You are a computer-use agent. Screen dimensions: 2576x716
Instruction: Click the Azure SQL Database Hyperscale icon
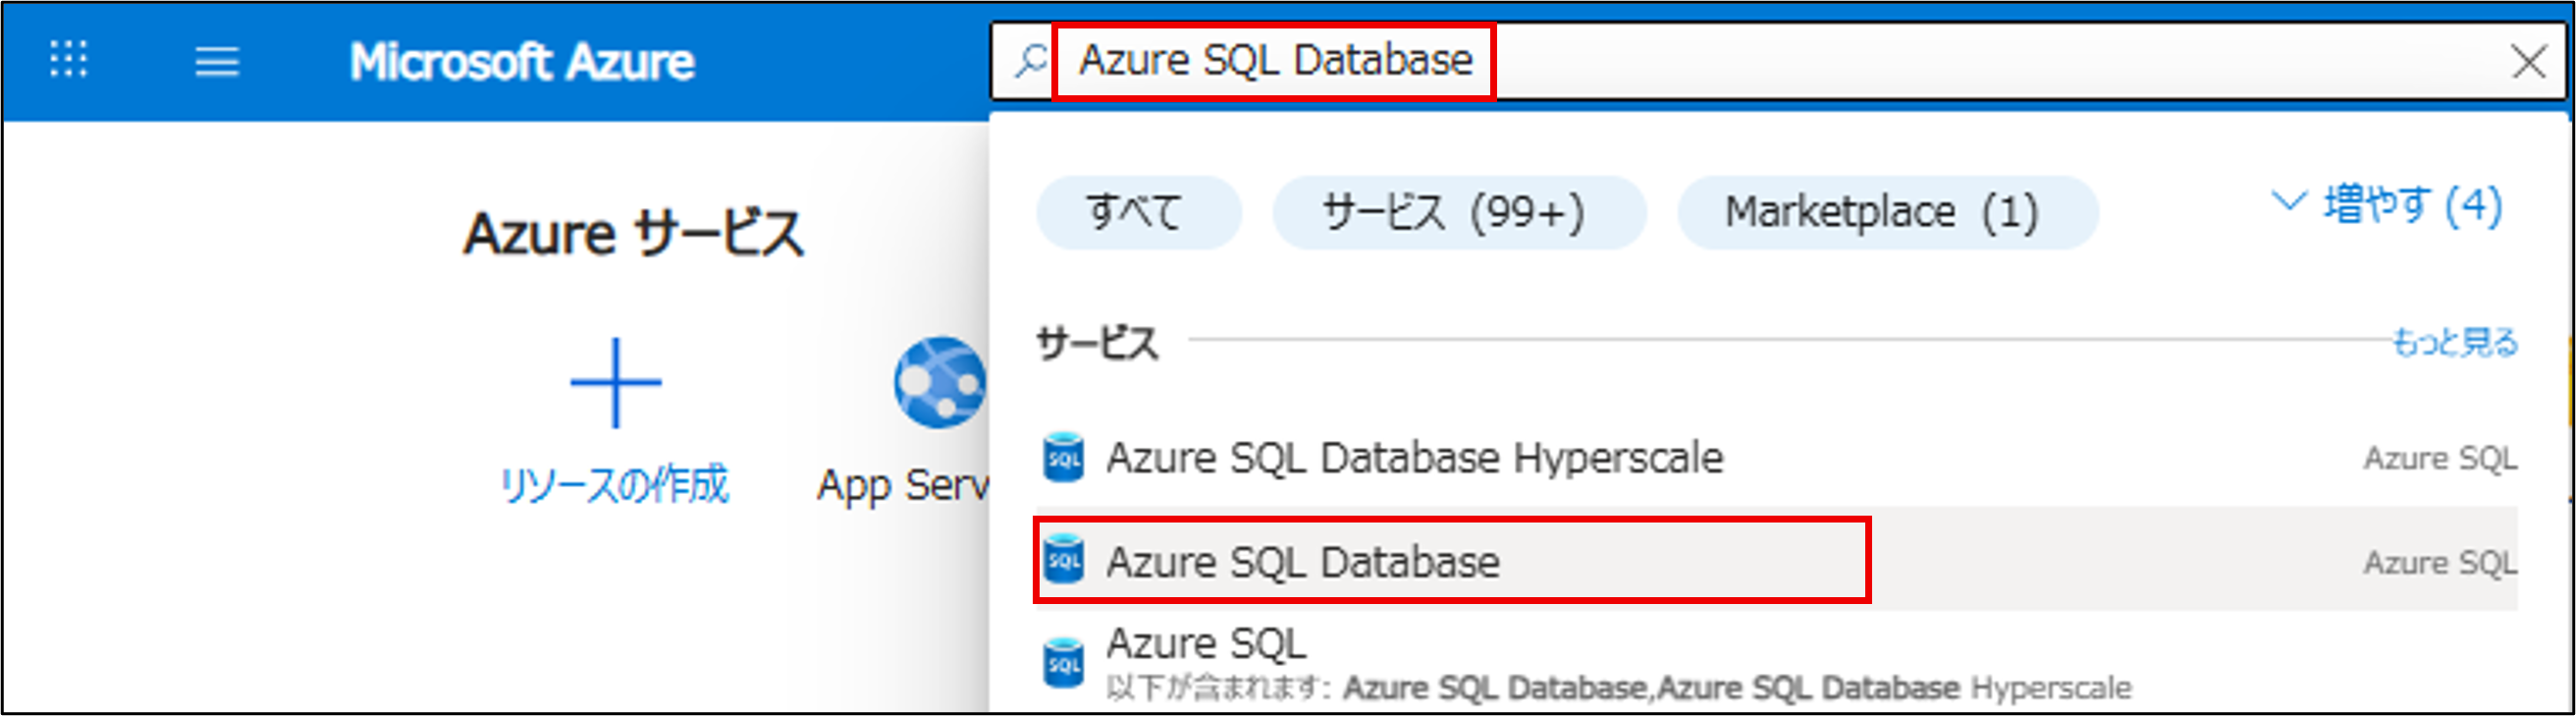point(1063,458)
